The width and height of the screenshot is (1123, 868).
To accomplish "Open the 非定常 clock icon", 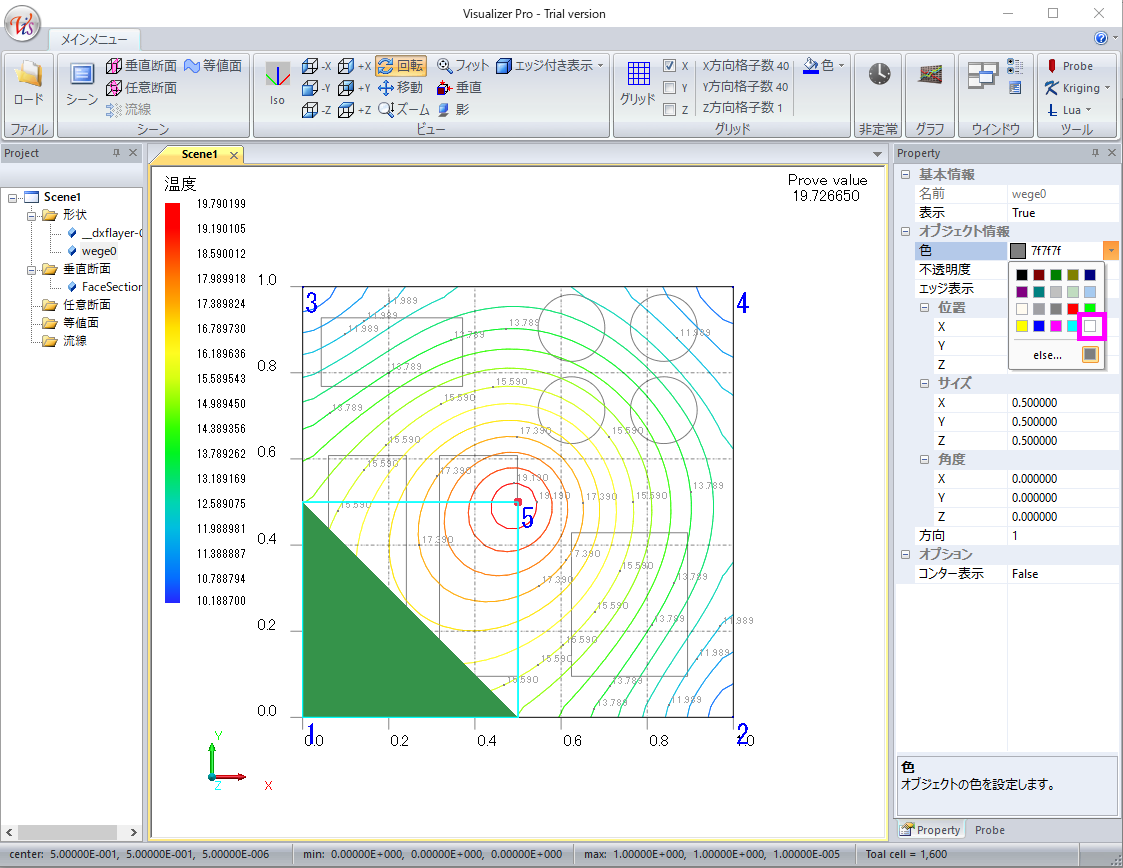I will tap(879, 76).
